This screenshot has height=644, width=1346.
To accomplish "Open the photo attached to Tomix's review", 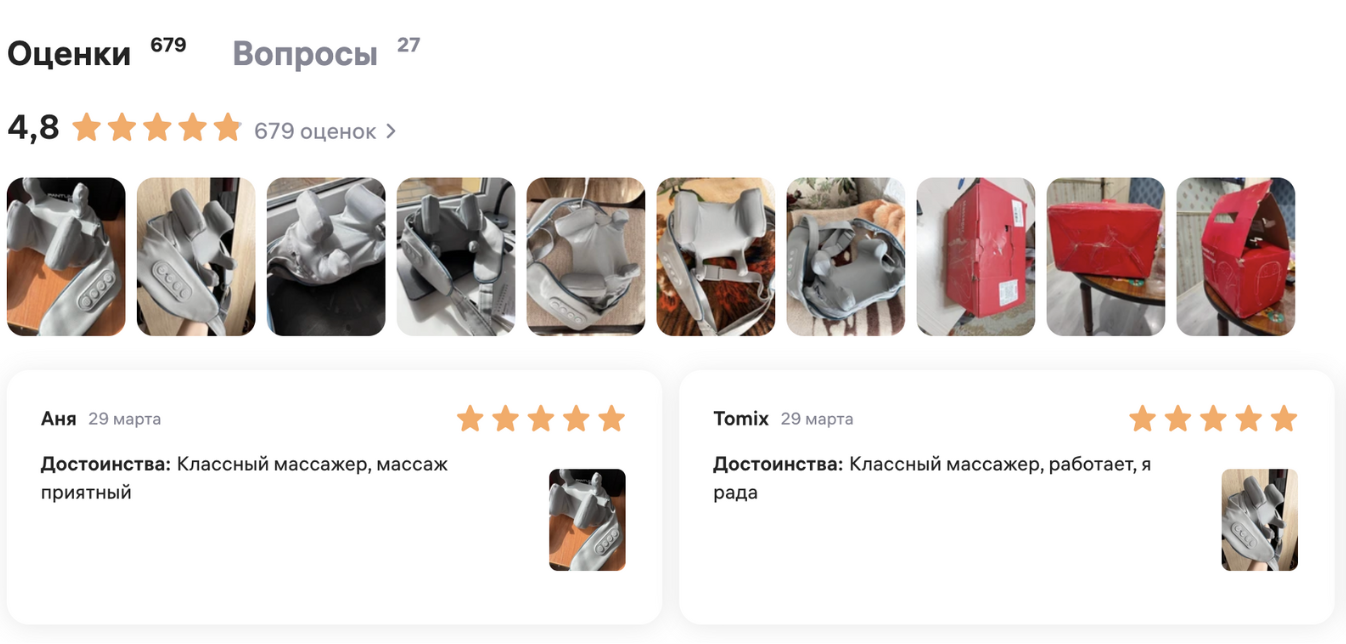I will click(x=1260, y=520).
